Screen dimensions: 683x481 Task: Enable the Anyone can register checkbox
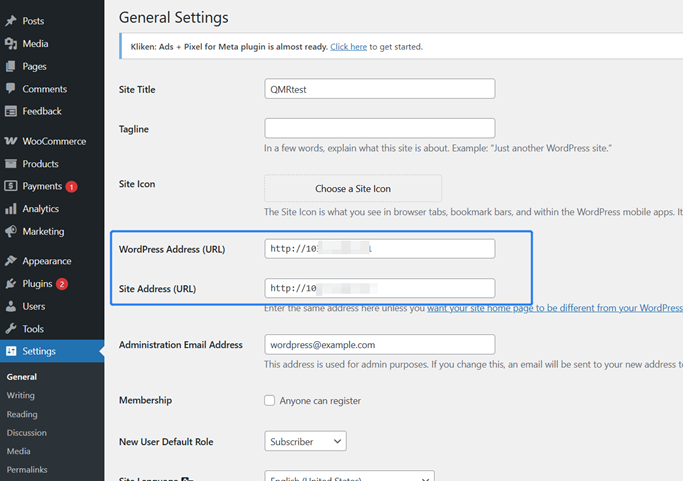(x=269, y=400)
